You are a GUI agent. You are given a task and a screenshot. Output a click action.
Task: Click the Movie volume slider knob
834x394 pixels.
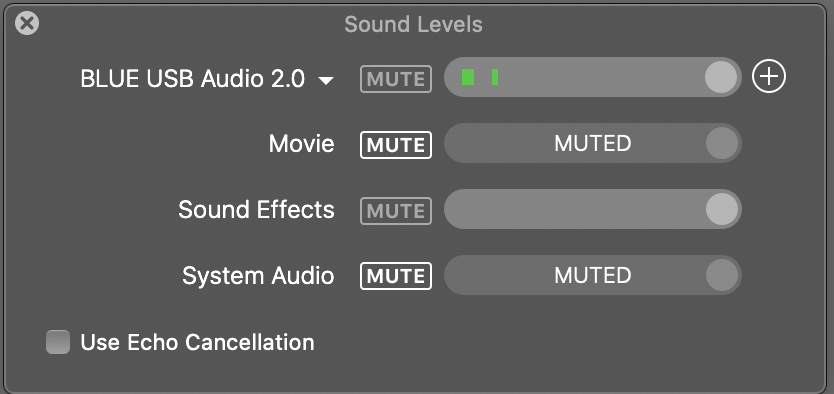[x=722, y=143]
